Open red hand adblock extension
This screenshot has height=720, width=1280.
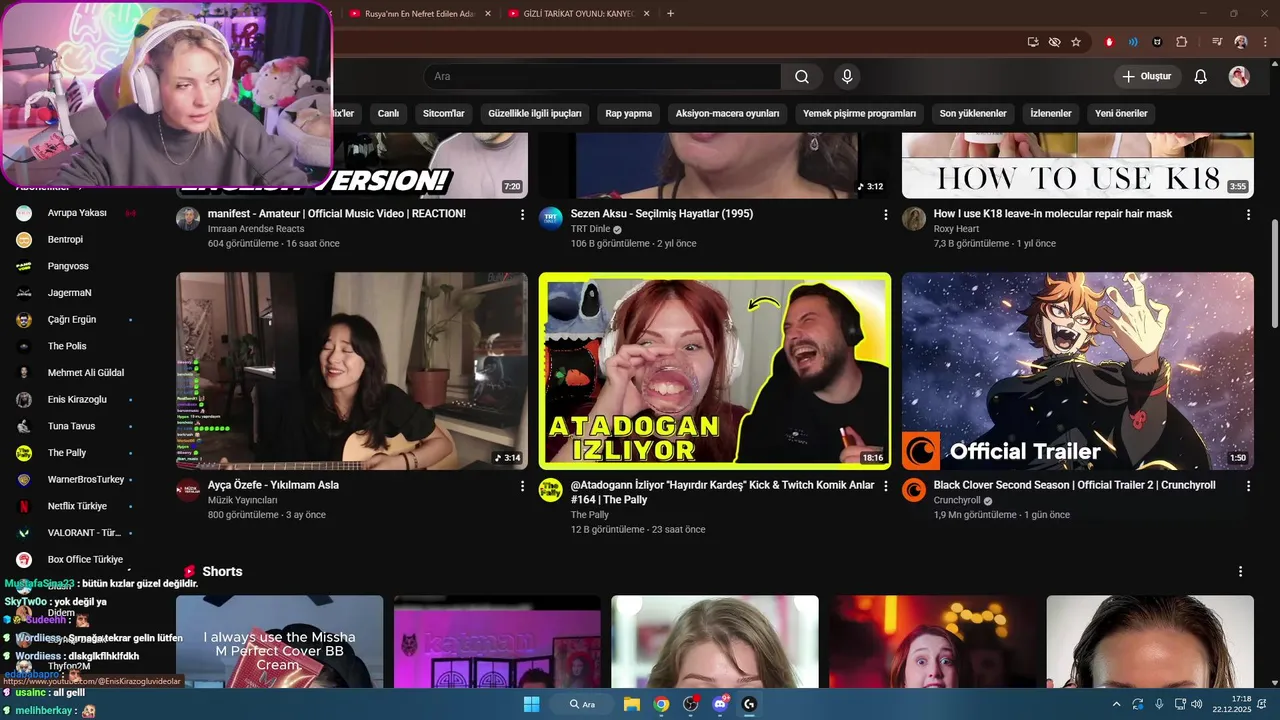tap(1109, 42)
